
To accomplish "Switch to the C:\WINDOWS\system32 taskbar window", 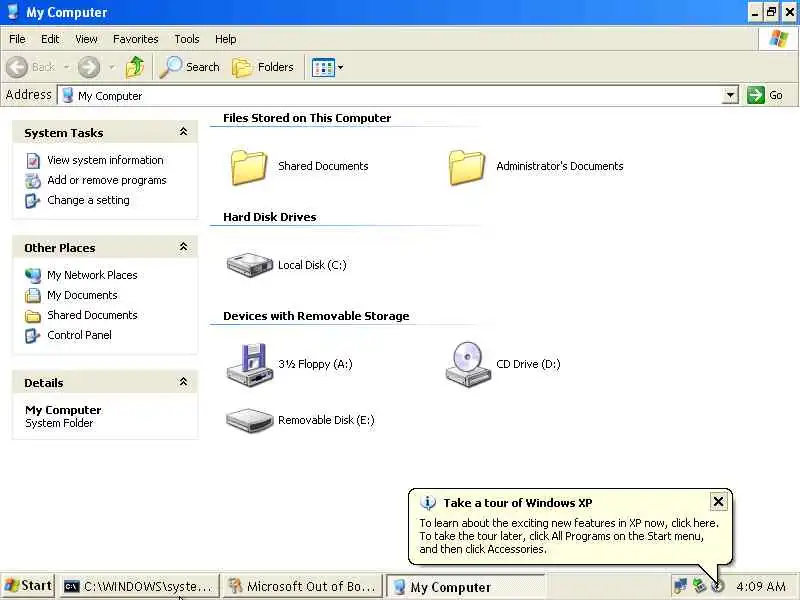I will pos(139,586).
